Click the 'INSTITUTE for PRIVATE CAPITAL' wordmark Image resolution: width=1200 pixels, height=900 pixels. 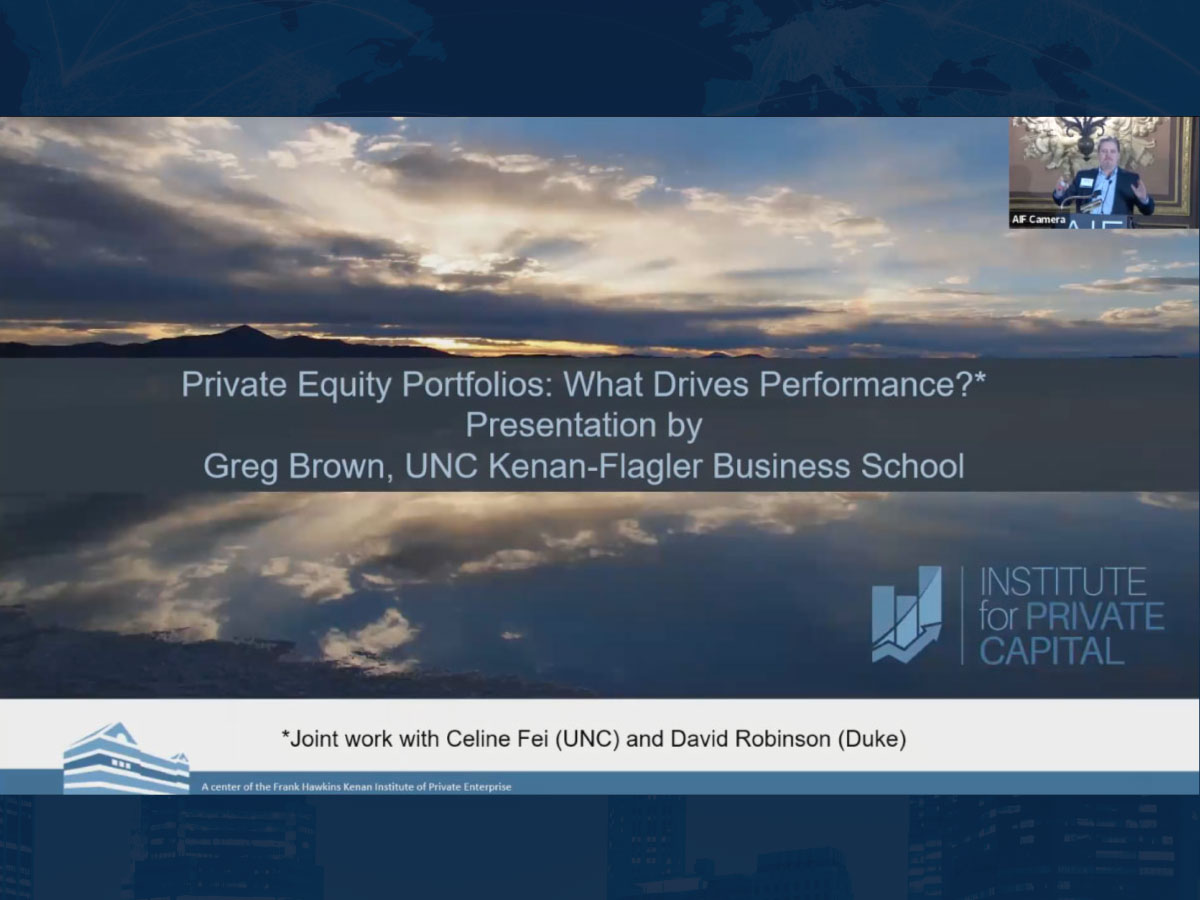(x=1071, y=616)
